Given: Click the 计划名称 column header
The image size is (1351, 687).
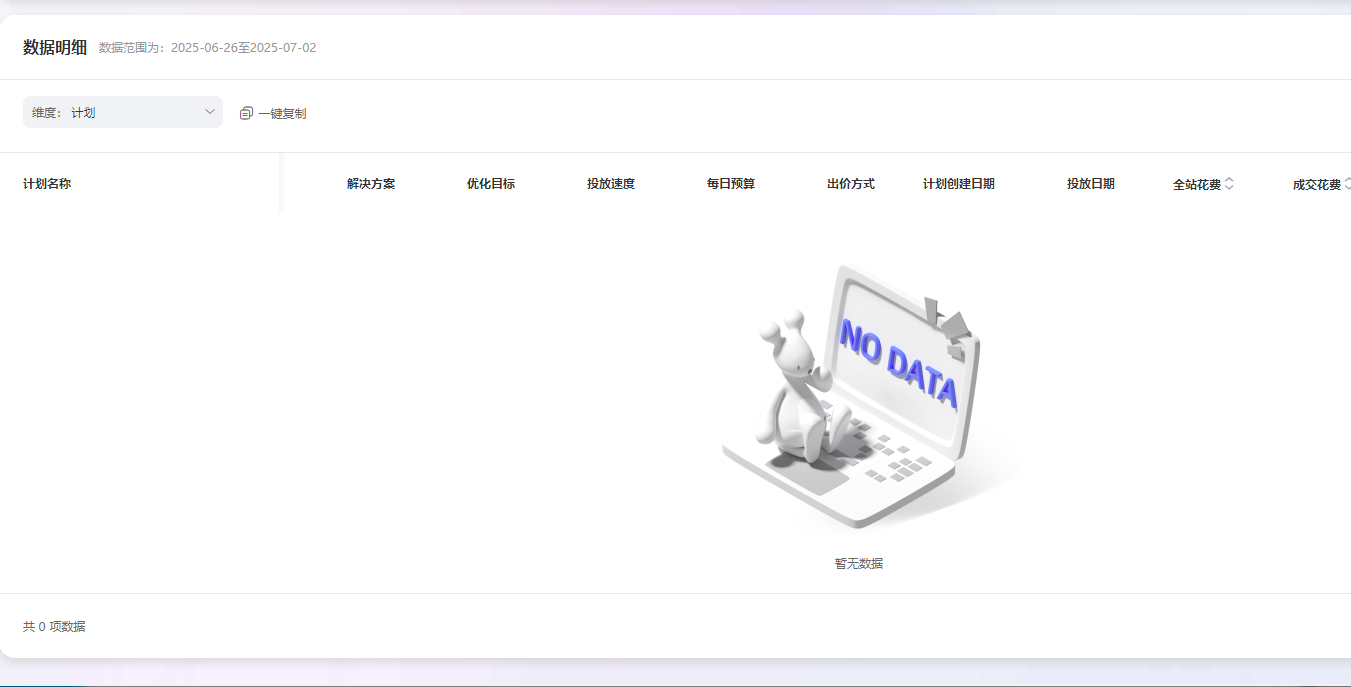Looking at the screenshot, I should pos(47,184).
